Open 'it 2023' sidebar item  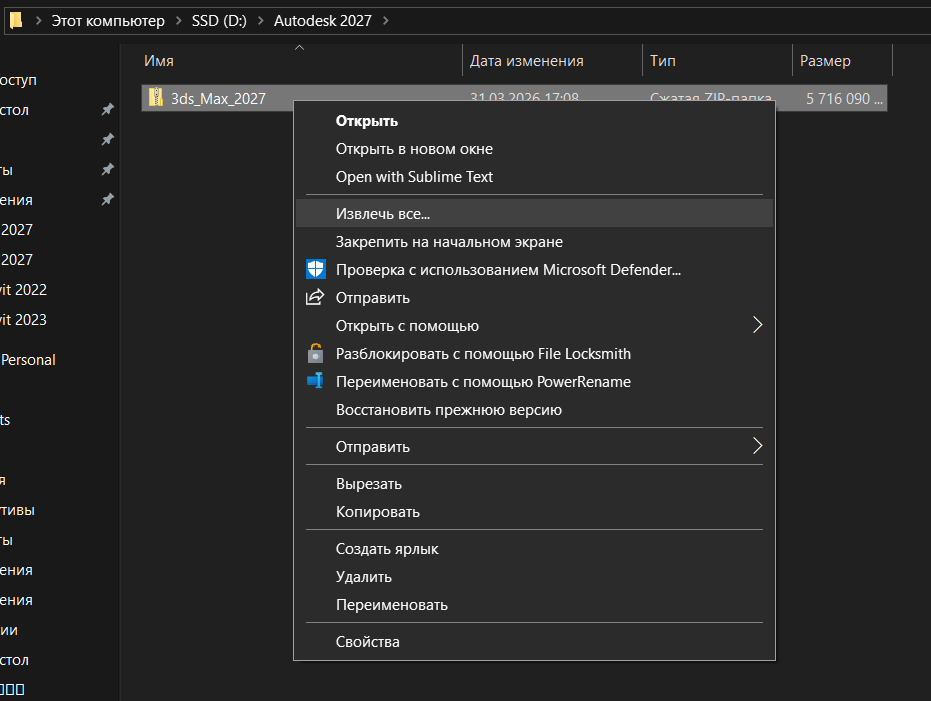(x=23, y=320)
